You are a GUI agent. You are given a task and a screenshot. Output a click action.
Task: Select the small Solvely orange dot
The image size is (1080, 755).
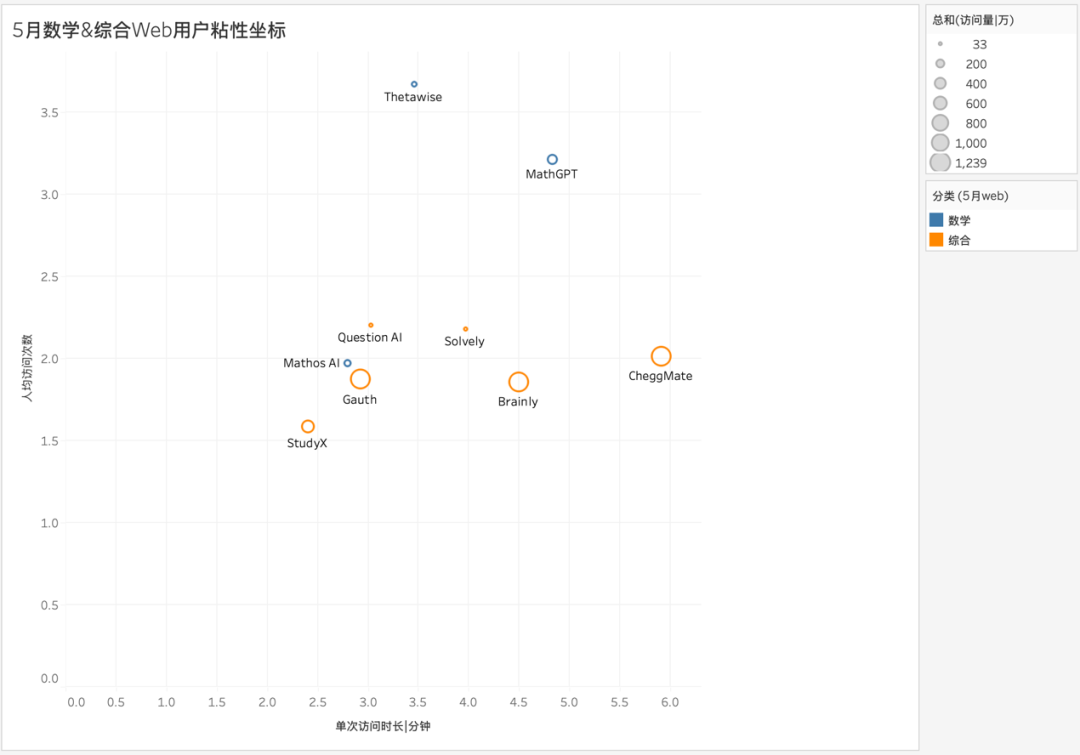(x=466, y=329)
